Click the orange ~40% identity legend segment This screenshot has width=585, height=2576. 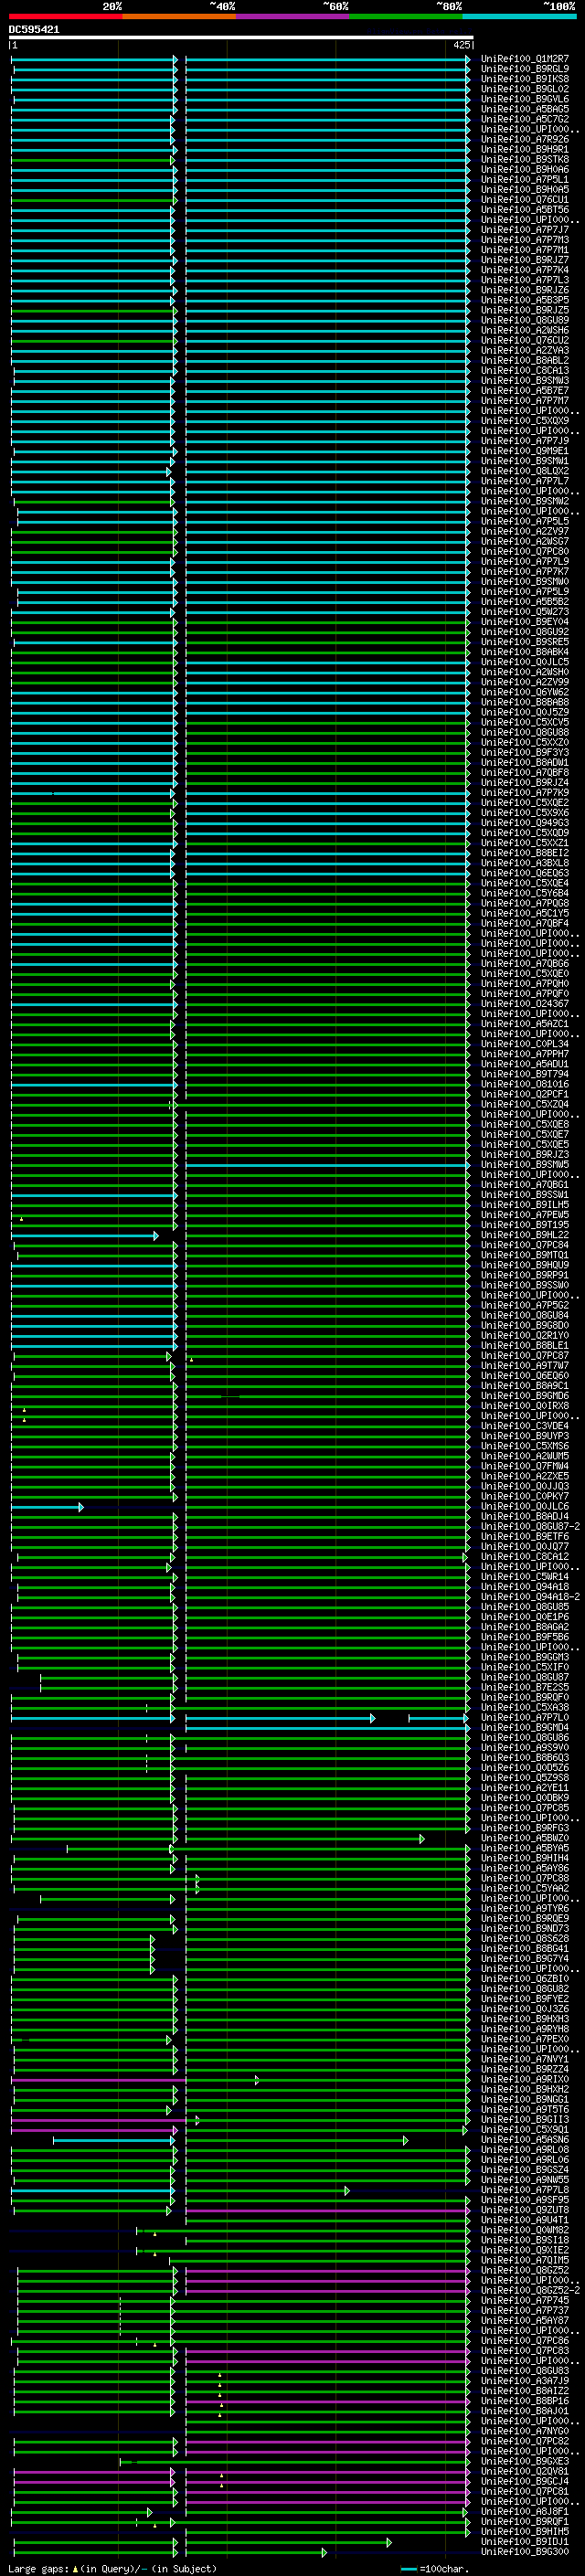[179, 17]
